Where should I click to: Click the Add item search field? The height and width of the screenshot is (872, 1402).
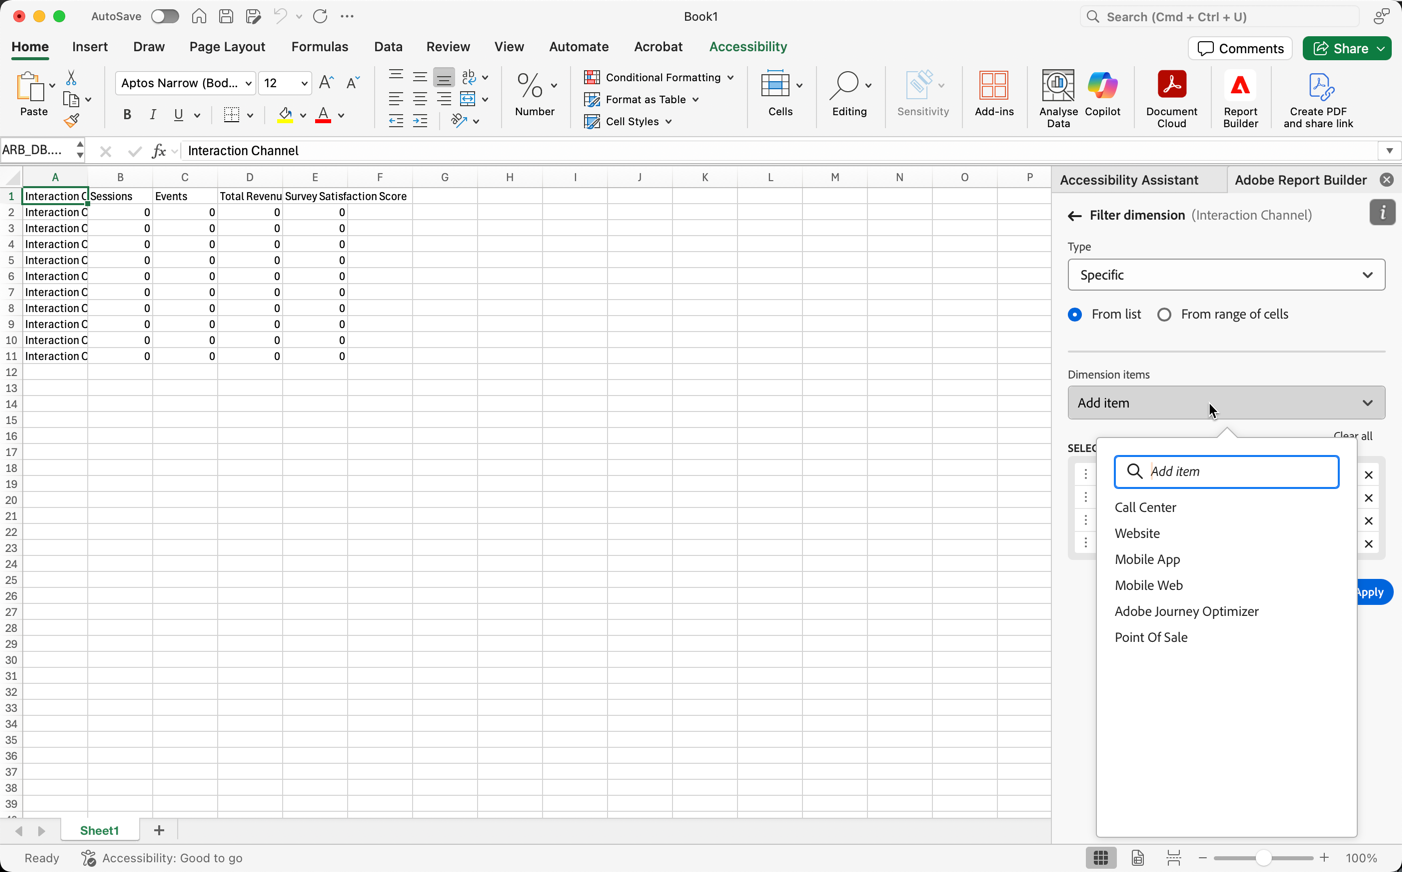(1226, 472)
